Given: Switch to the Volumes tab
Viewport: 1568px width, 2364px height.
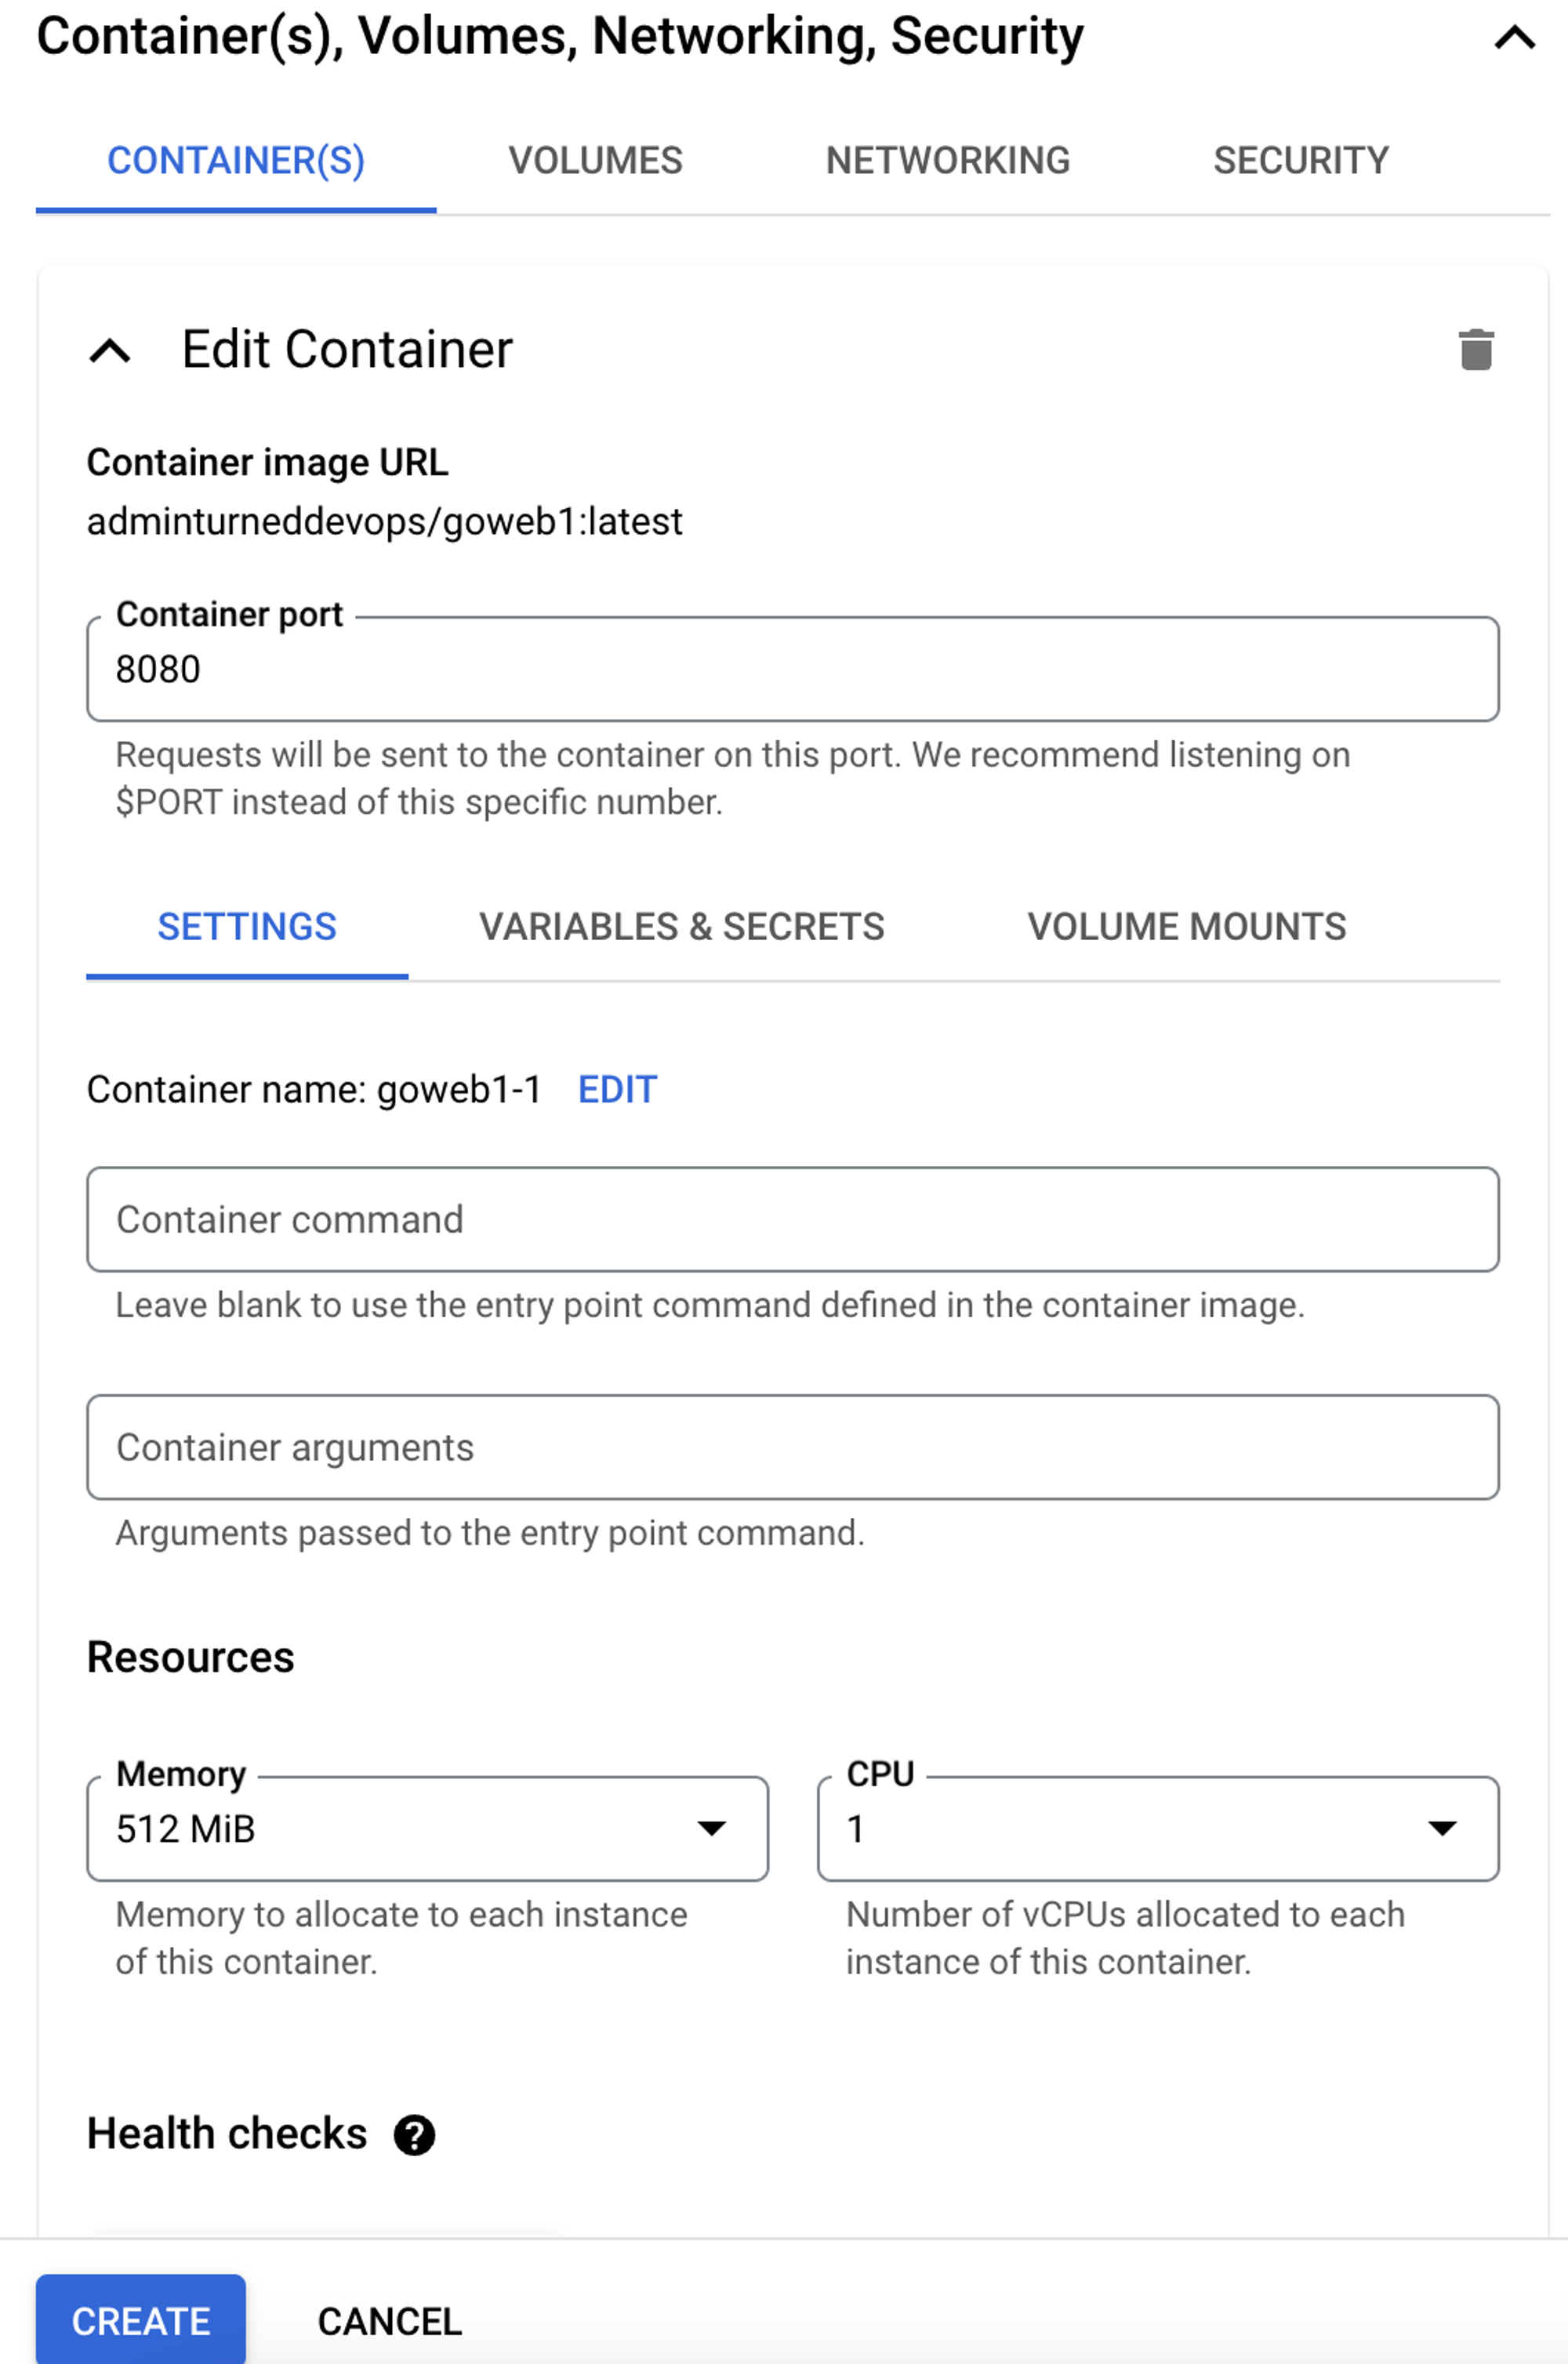Looking at the screenshot, I should click(x=595, y=161).
